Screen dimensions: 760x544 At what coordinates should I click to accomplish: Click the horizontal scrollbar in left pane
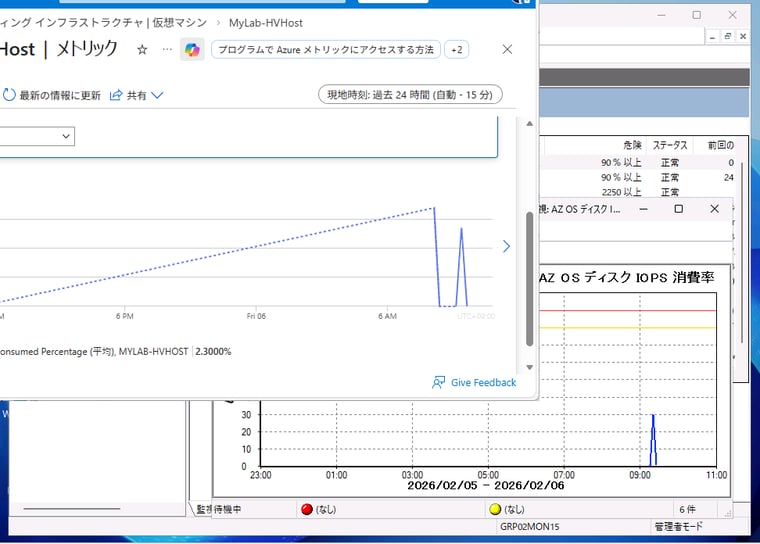72,509
